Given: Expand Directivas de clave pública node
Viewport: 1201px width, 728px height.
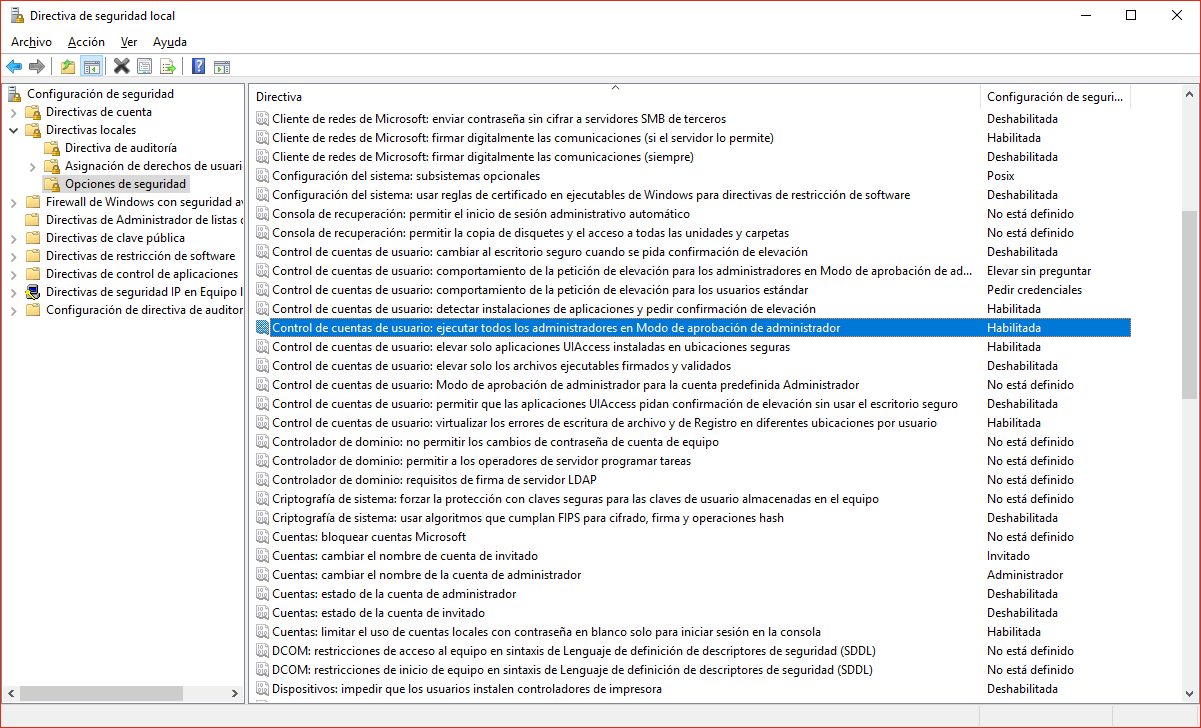Looking at the screenshot, I should [14, 238].
